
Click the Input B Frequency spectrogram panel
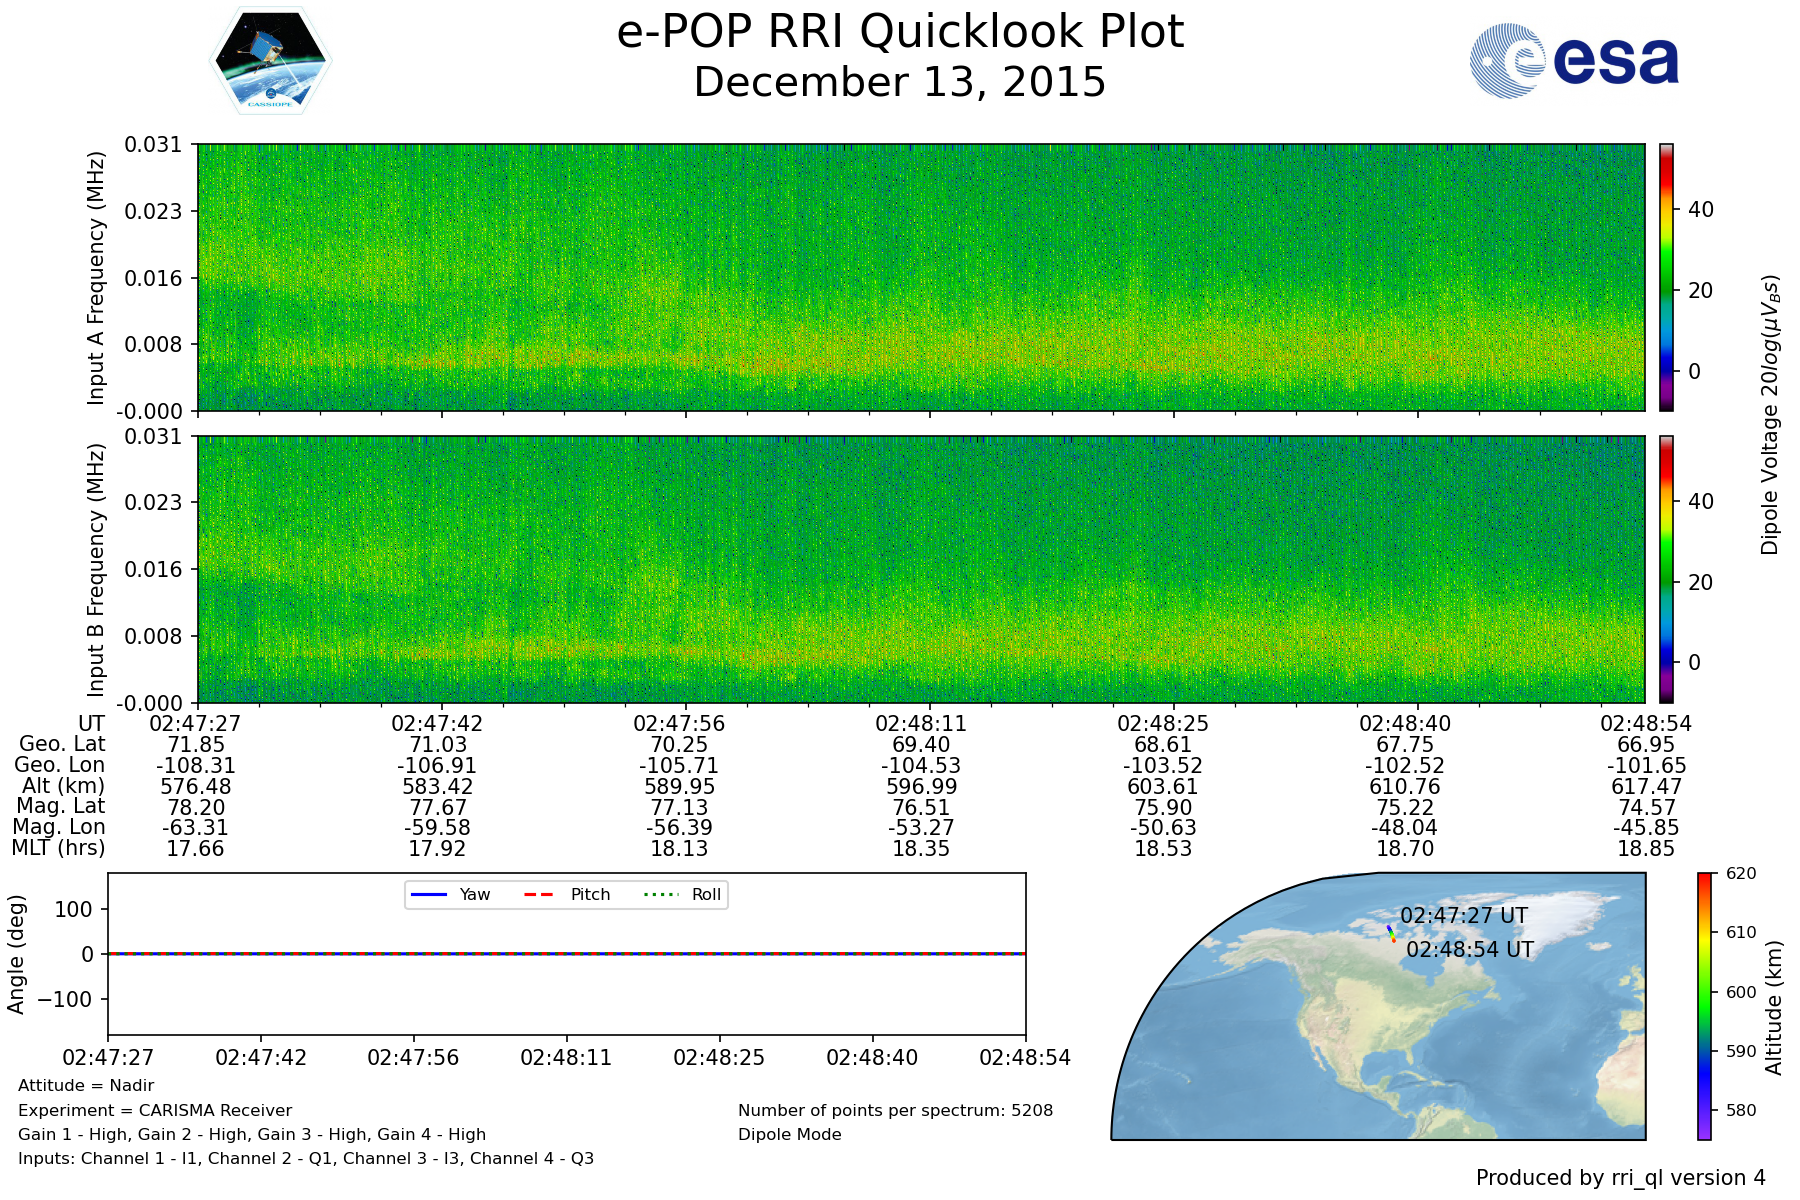coord(920,569)
